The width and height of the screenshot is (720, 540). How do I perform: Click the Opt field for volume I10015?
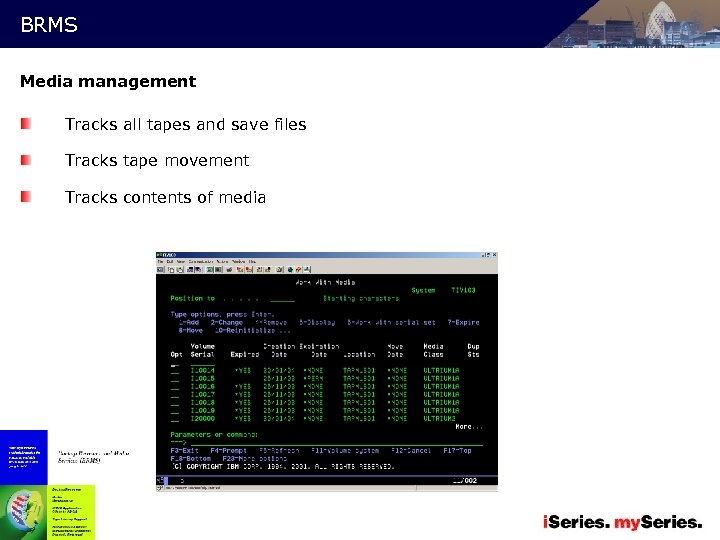tap(175, 379)
